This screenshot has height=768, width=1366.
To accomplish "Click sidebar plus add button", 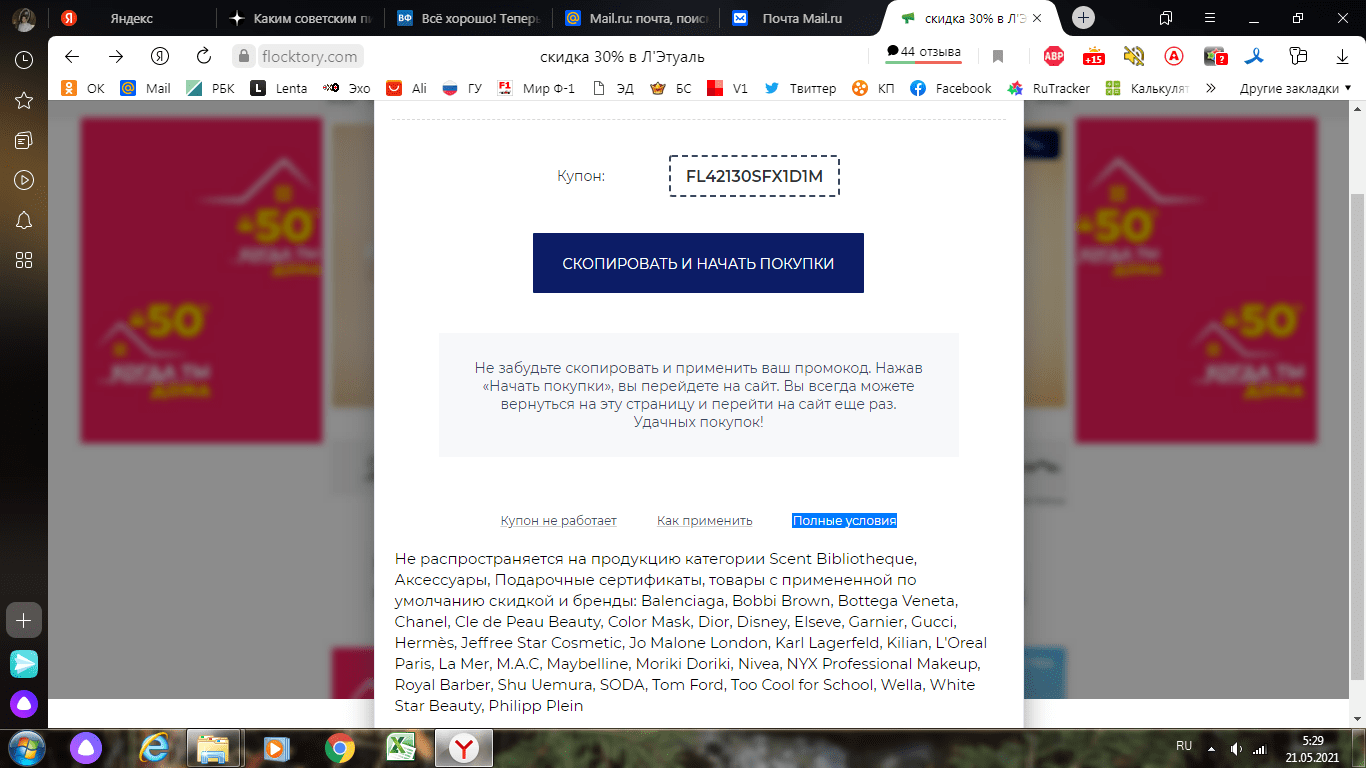I will (24, 620).
